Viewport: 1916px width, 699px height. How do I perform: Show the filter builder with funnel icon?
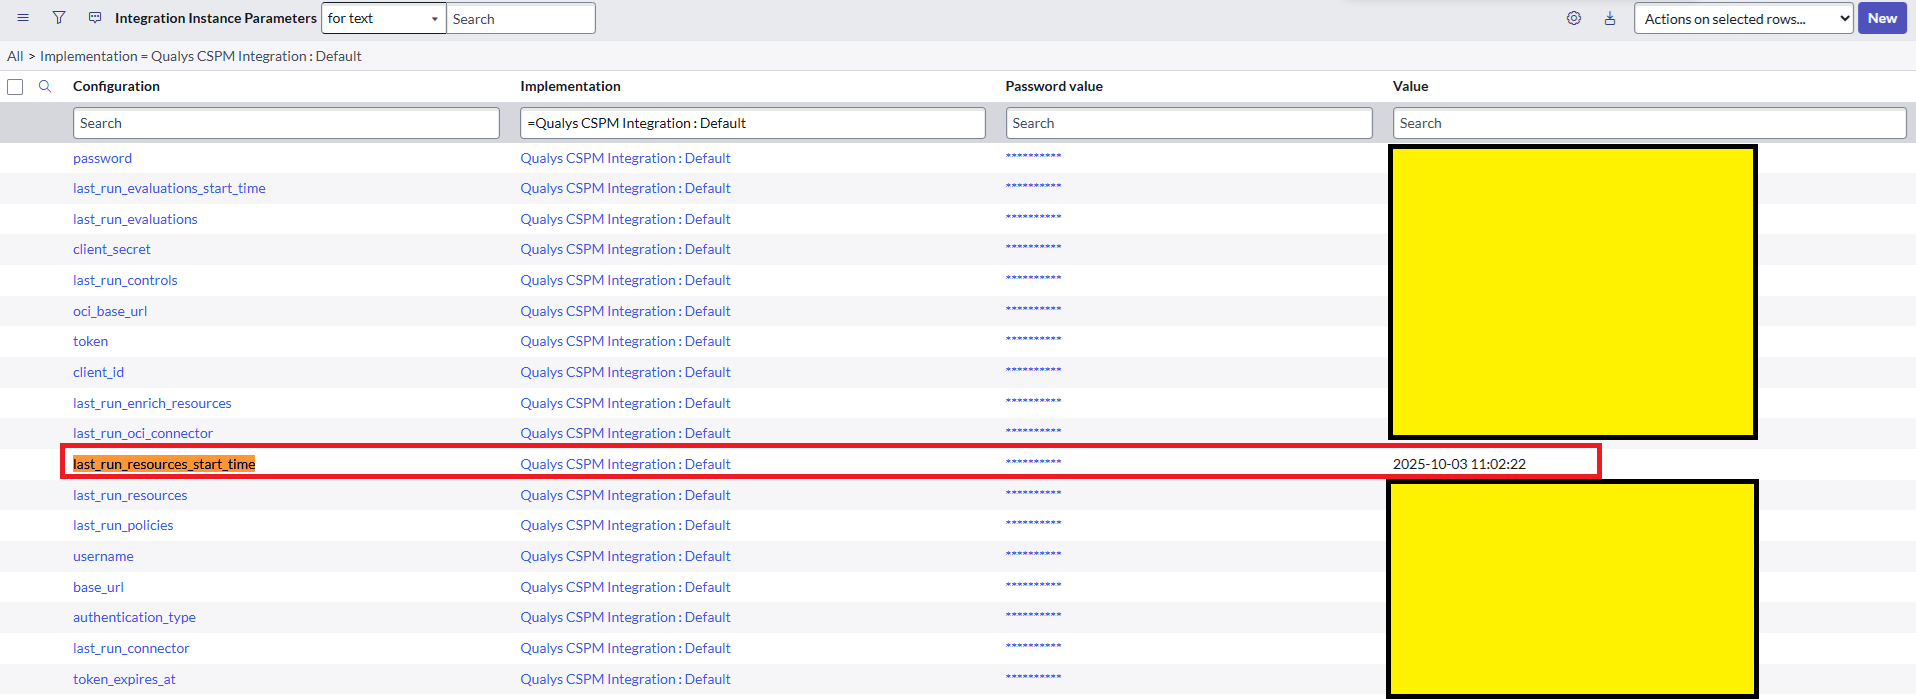[x=59, y=18]
